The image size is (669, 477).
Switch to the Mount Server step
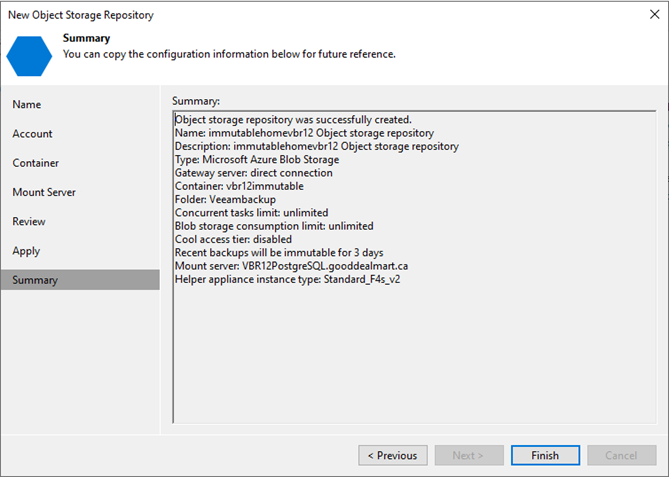(x=44, y=192)
